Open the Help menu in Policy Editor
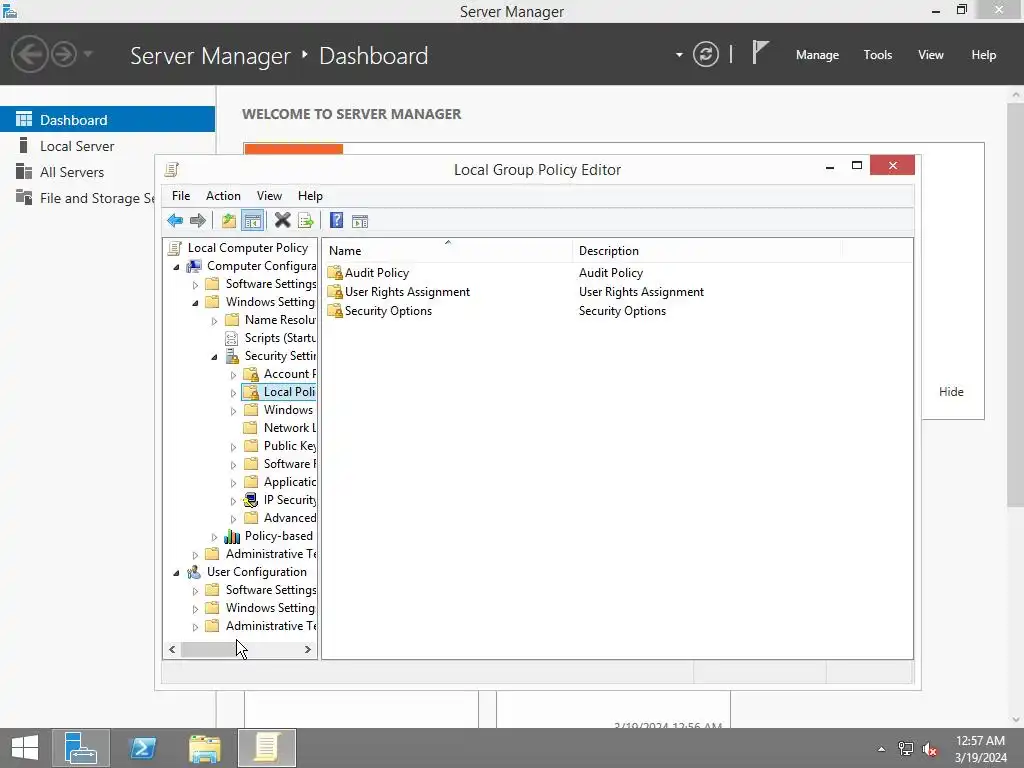1024x768 pixels. click(x=310, y=196)
